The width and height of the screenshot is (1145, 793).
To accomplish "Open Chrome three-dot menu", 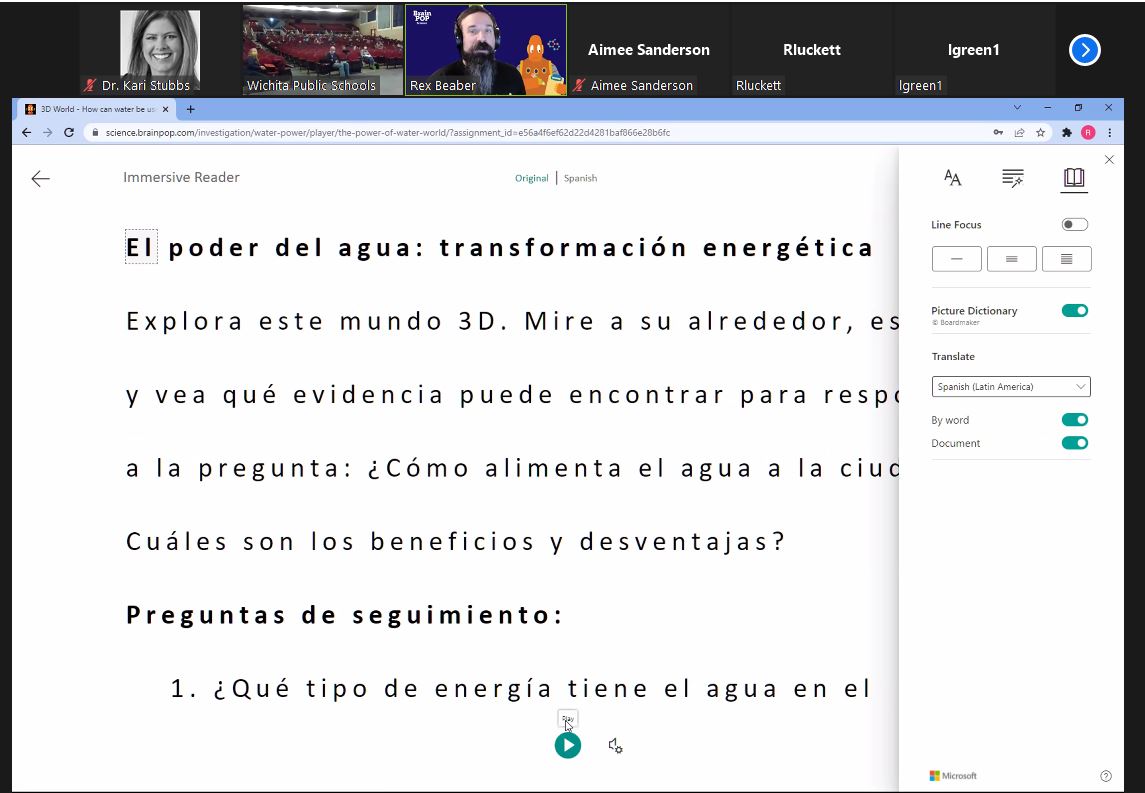I will pos(1110,132).
